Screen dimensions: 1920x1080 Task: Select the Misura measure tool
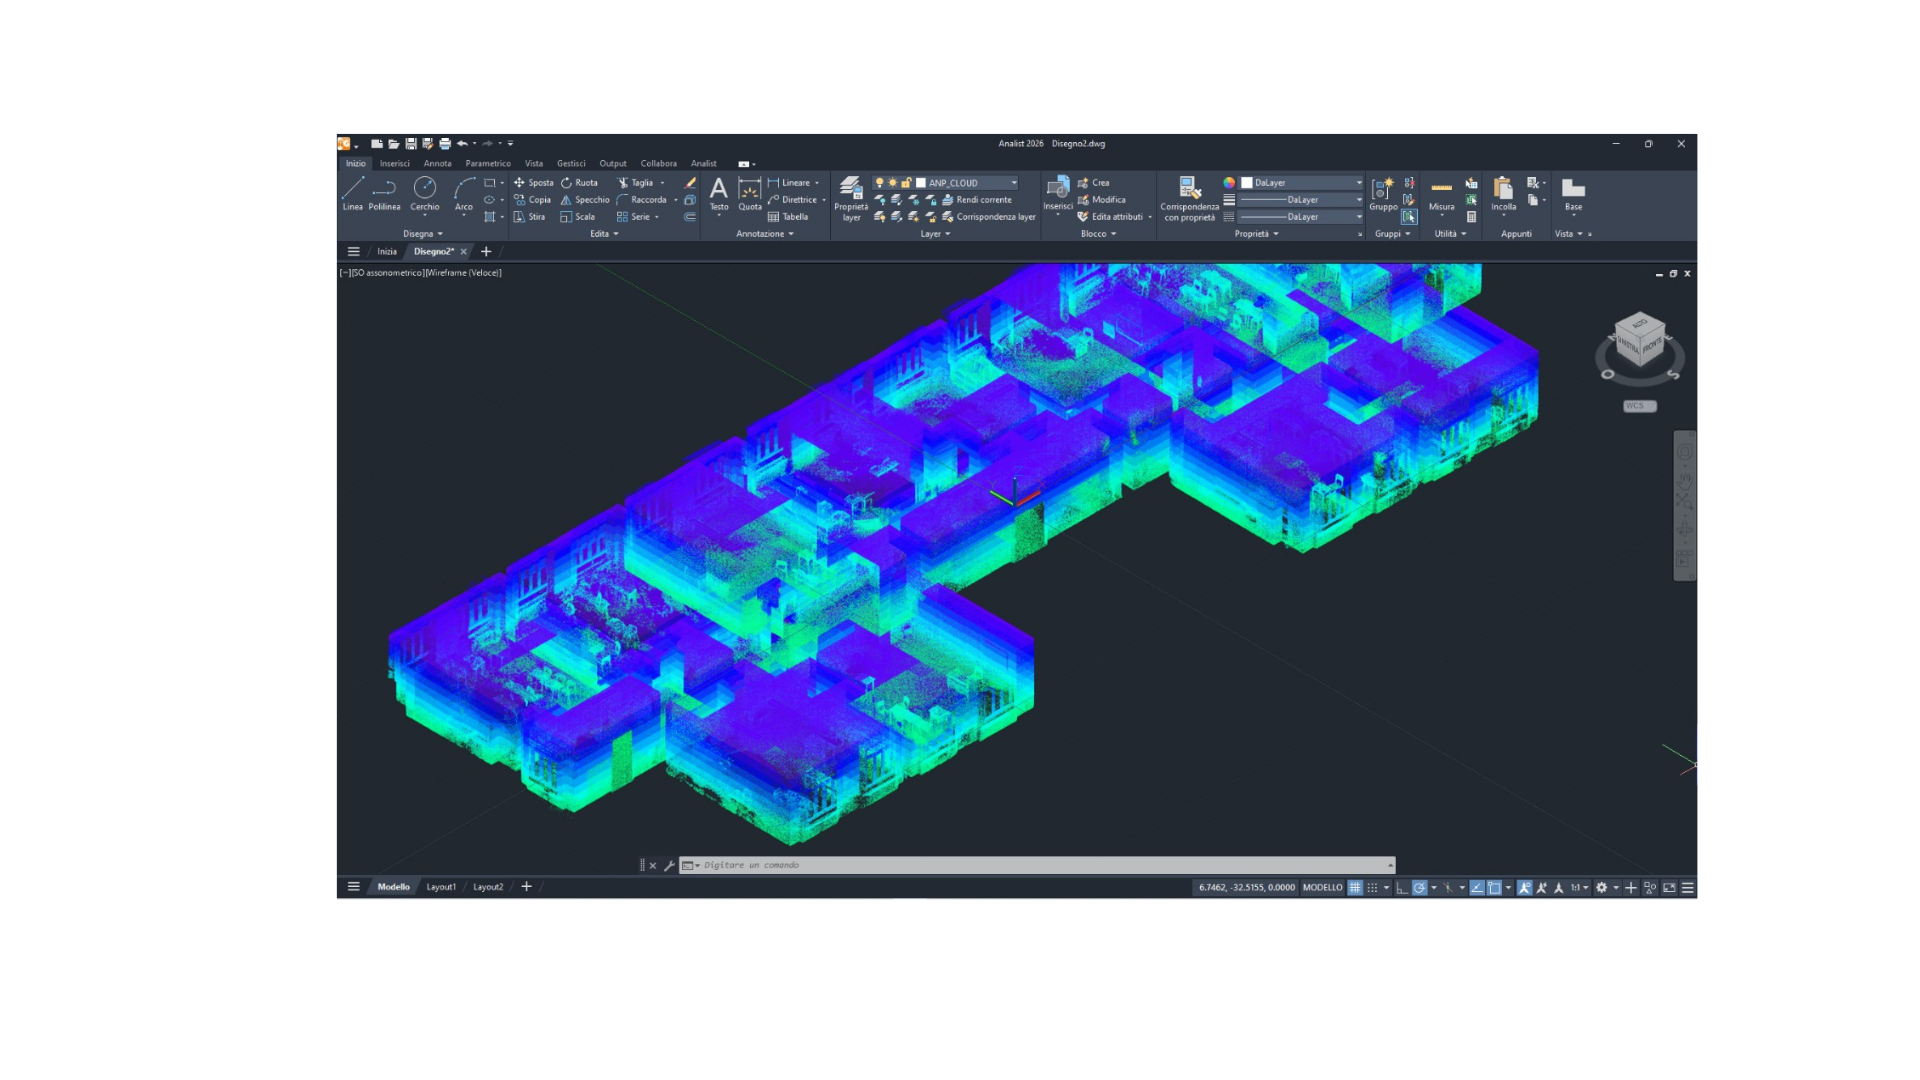[x=1443, y=193]
